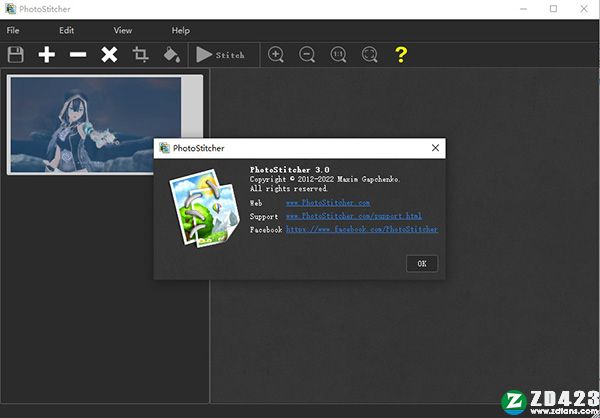This screenshot has width=600, height=418.
Task: Click the 'PhotoStitcher 3.0' version text
Action: 290,170
